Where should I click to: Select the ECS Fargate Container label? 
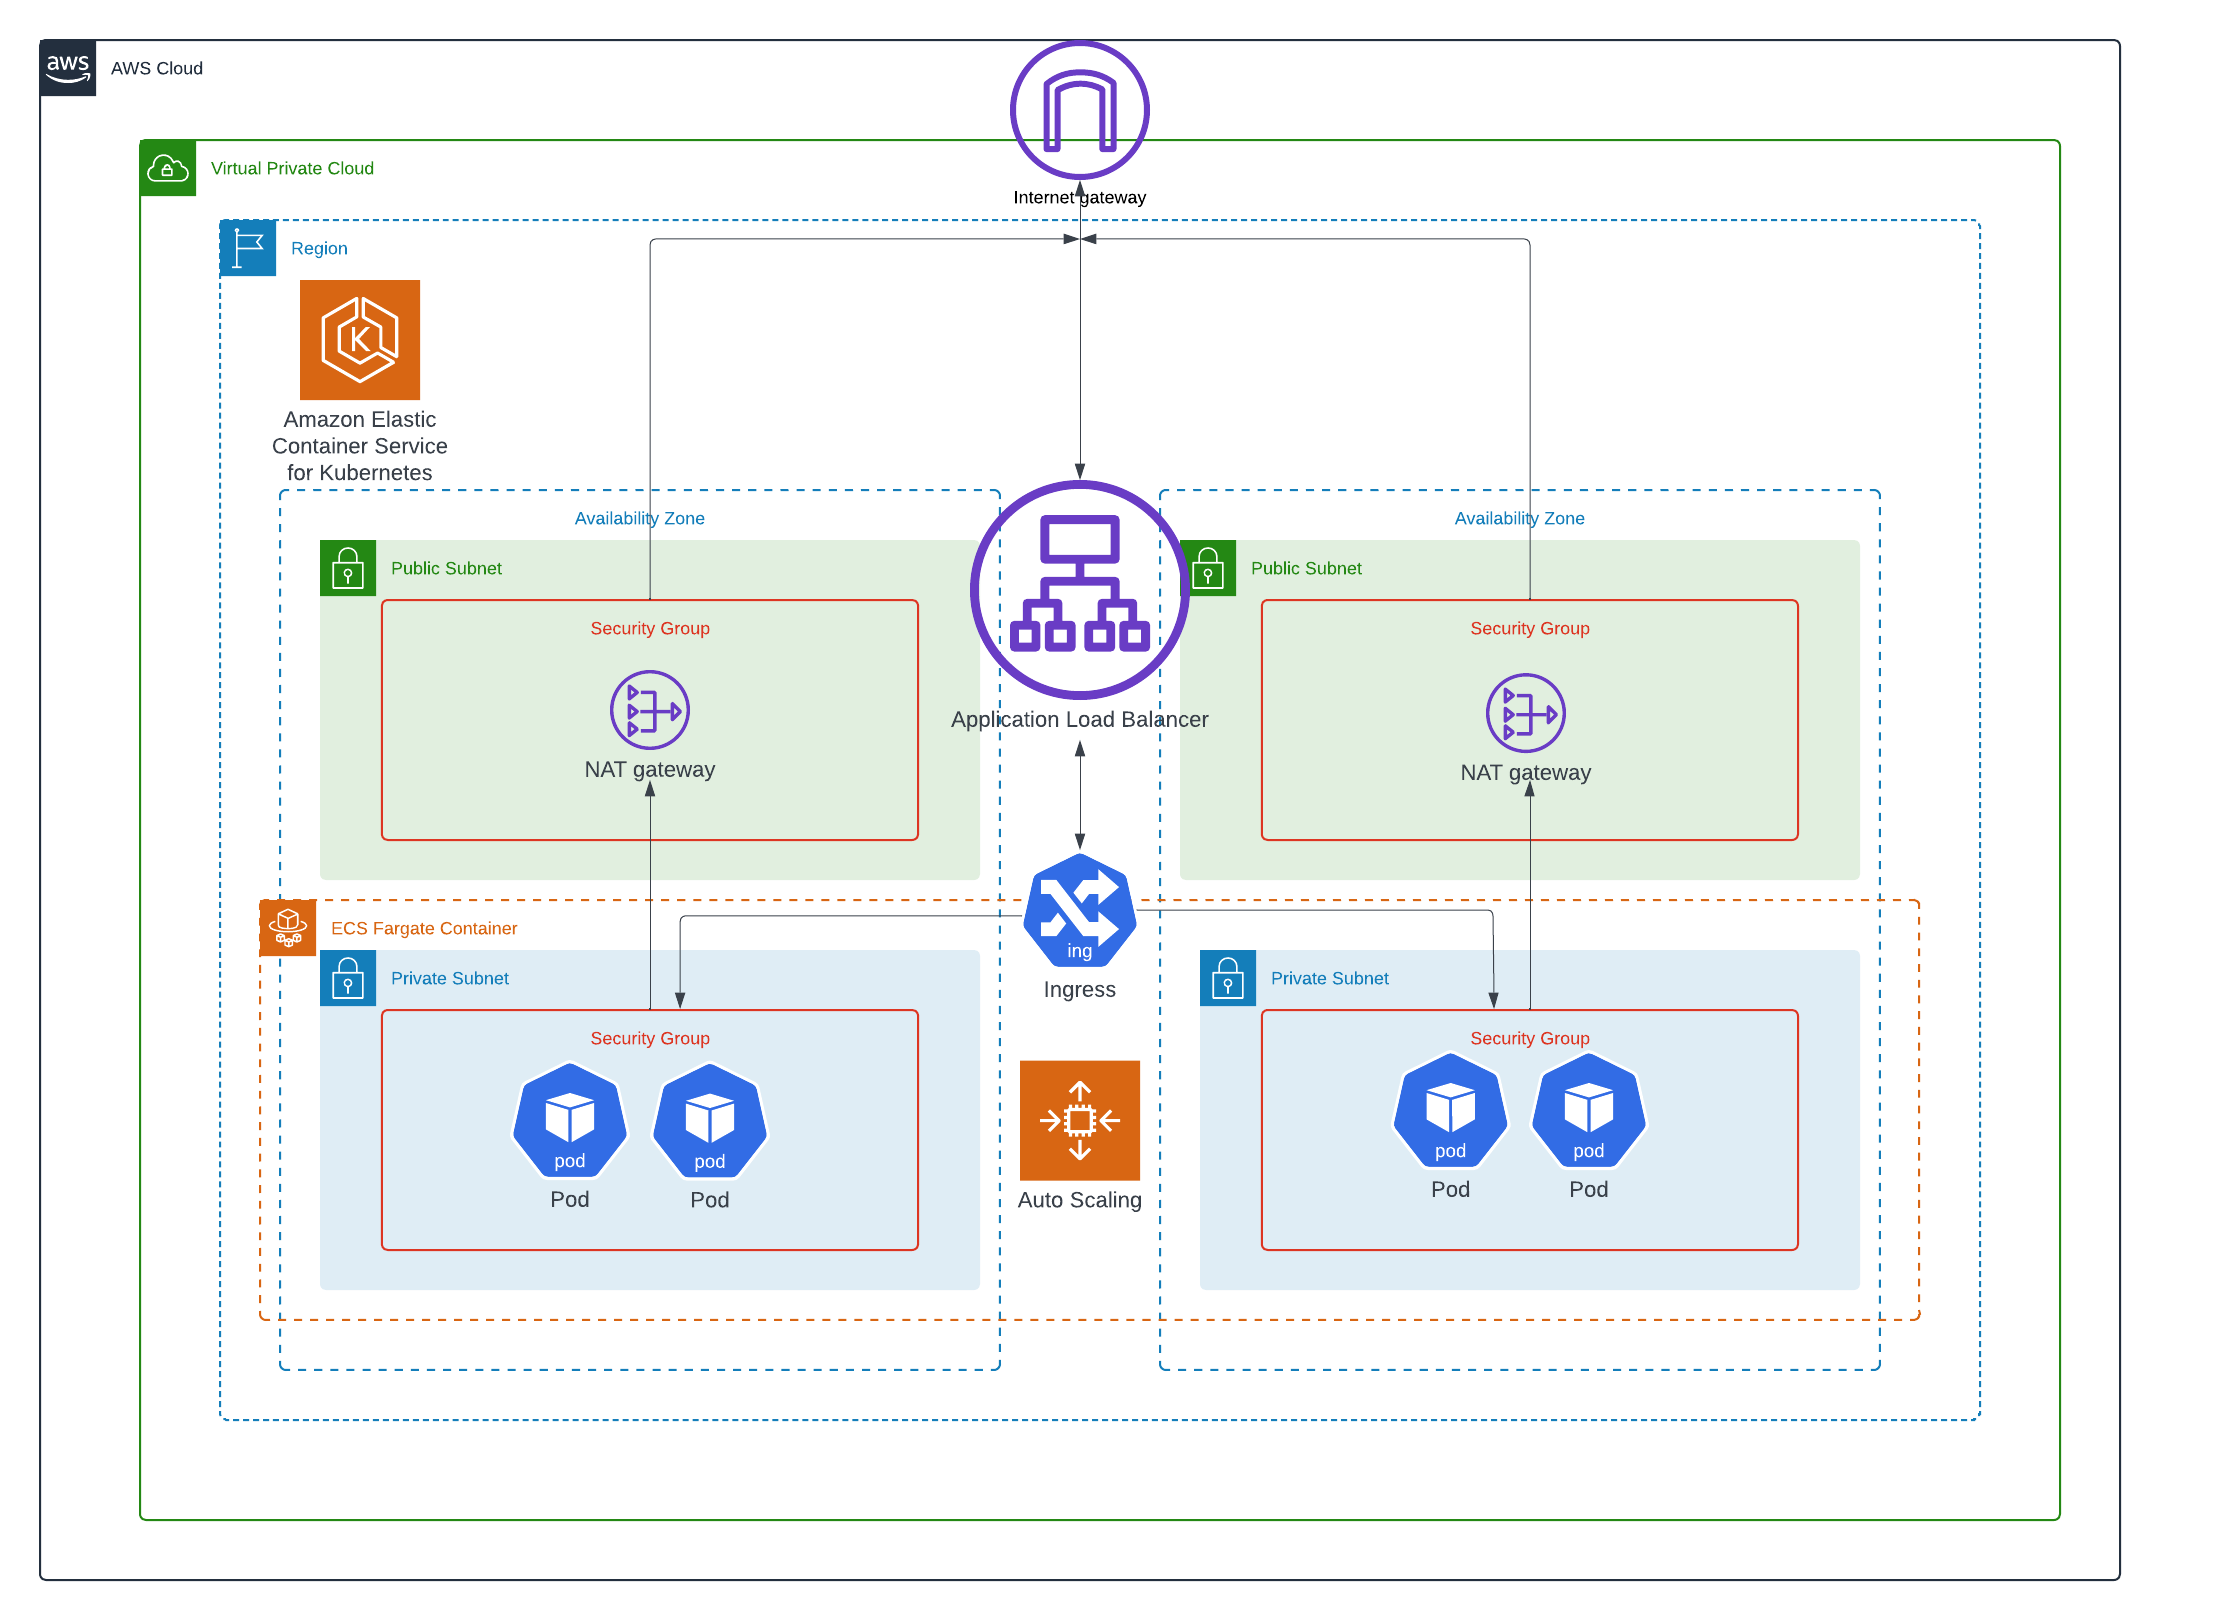click(424, 928)
